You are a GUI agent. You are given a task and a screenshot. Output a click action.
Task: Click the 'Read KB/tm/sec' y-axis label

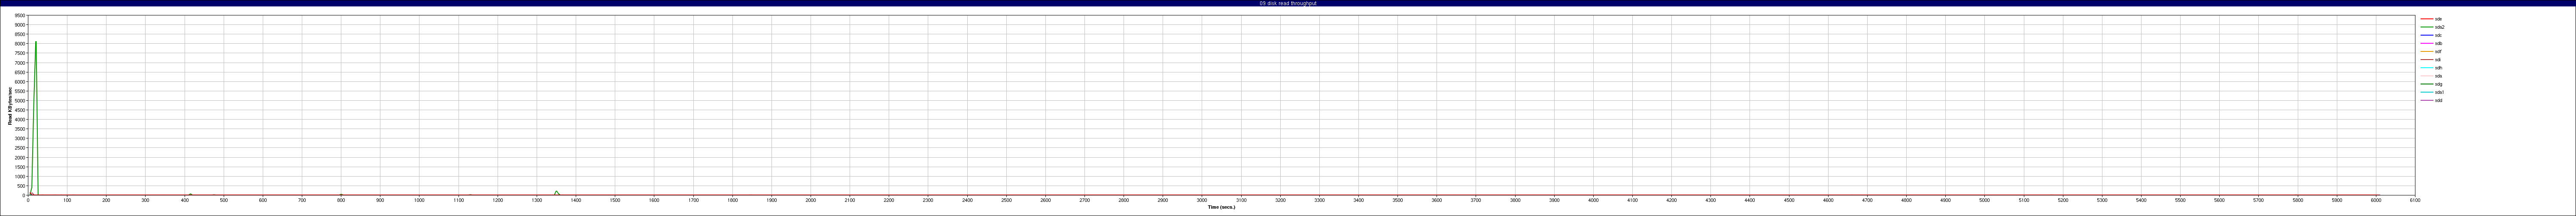point(10,106)
